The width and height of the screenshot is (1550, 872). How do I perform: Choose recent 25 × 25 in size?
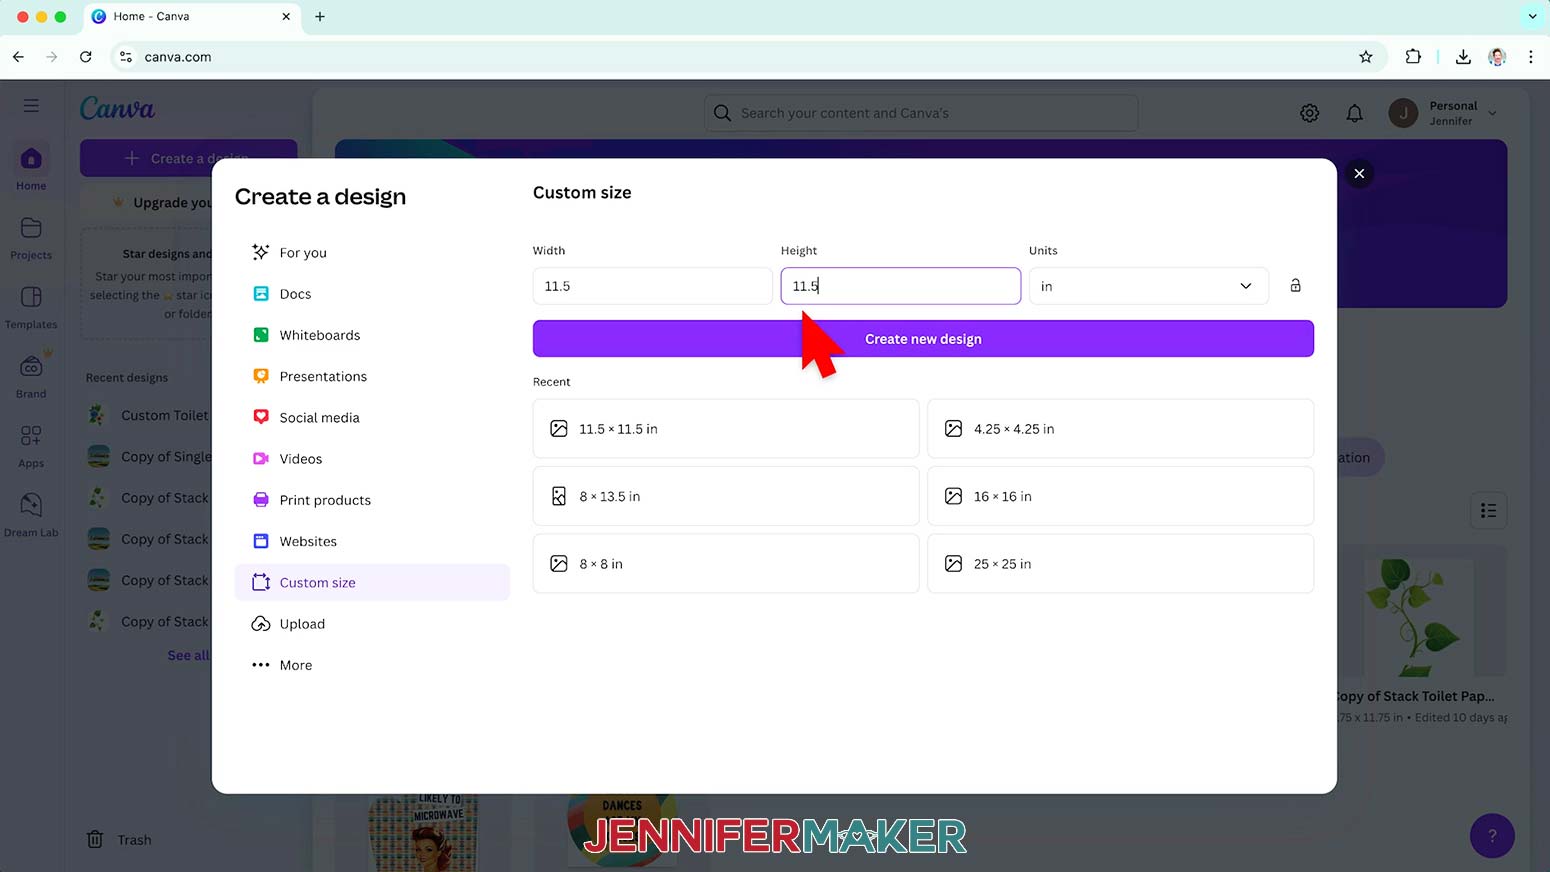(1120, 564)
